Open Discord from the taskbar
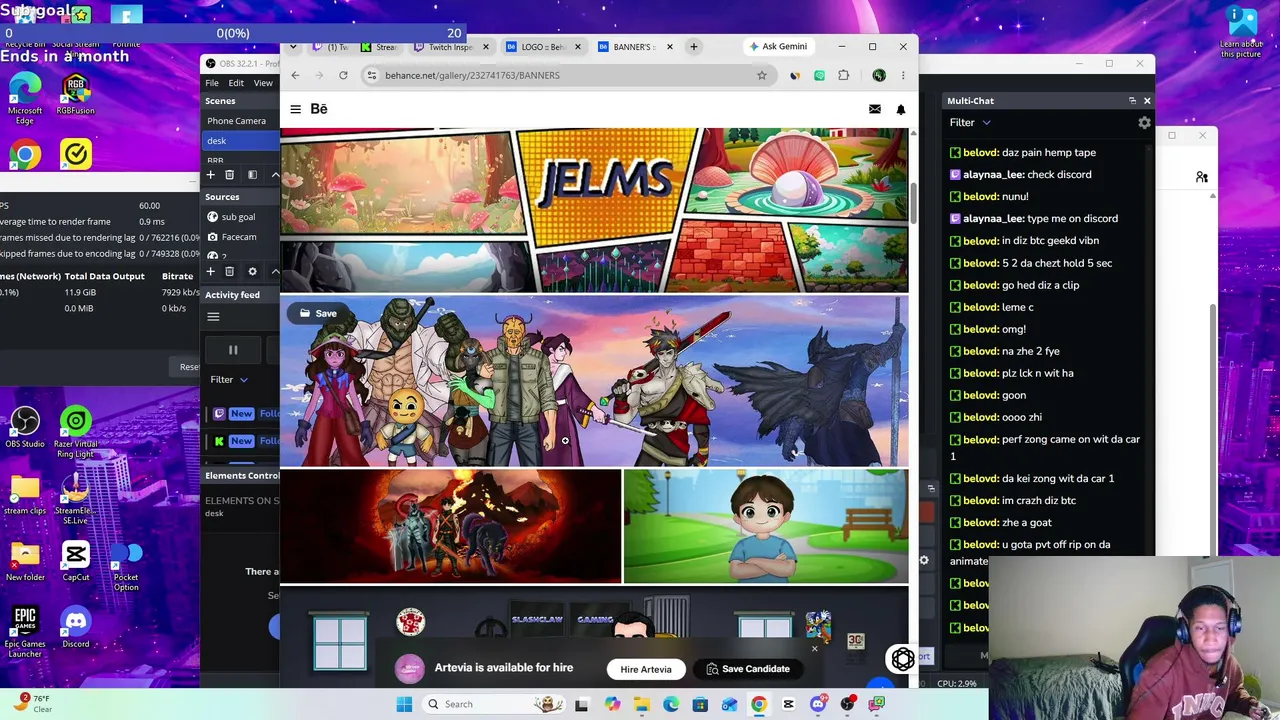The image size is (1280, 720). (818, 704)
